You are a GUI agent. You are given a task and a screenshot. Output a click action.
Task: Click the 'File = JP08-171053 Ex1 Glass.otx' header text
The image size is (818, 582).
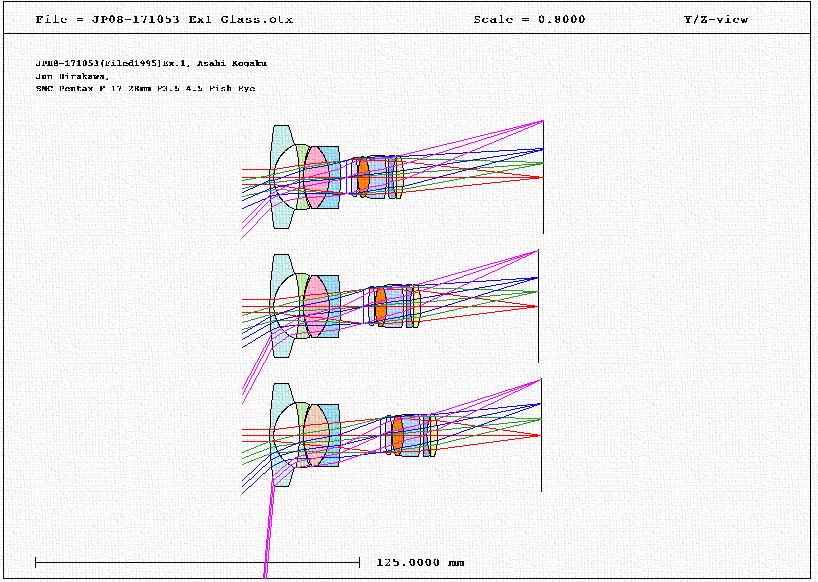coord(164,20)
